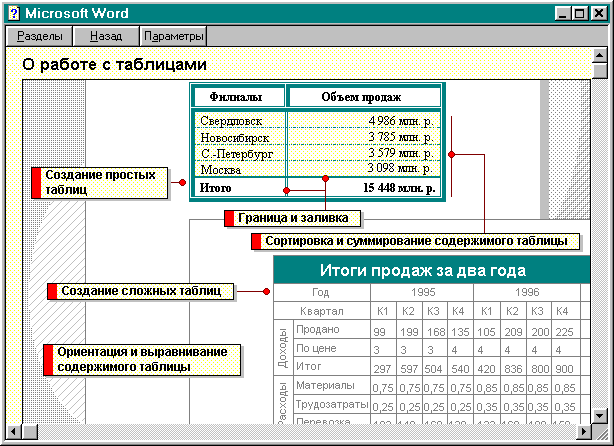The width and height of the screenshot is (614, 446).
Task: Open the Параметры options menu
Action: 174,36
